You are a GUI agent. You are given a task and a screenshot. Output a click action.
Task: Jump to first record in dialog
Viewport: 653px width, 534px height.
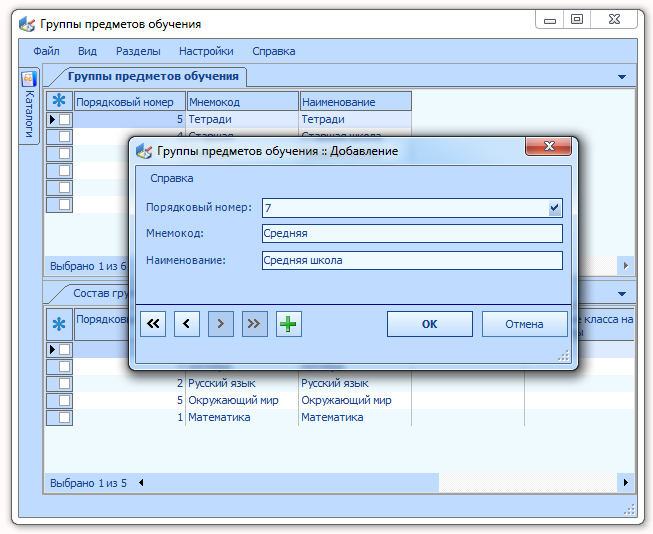click(153, 324)
